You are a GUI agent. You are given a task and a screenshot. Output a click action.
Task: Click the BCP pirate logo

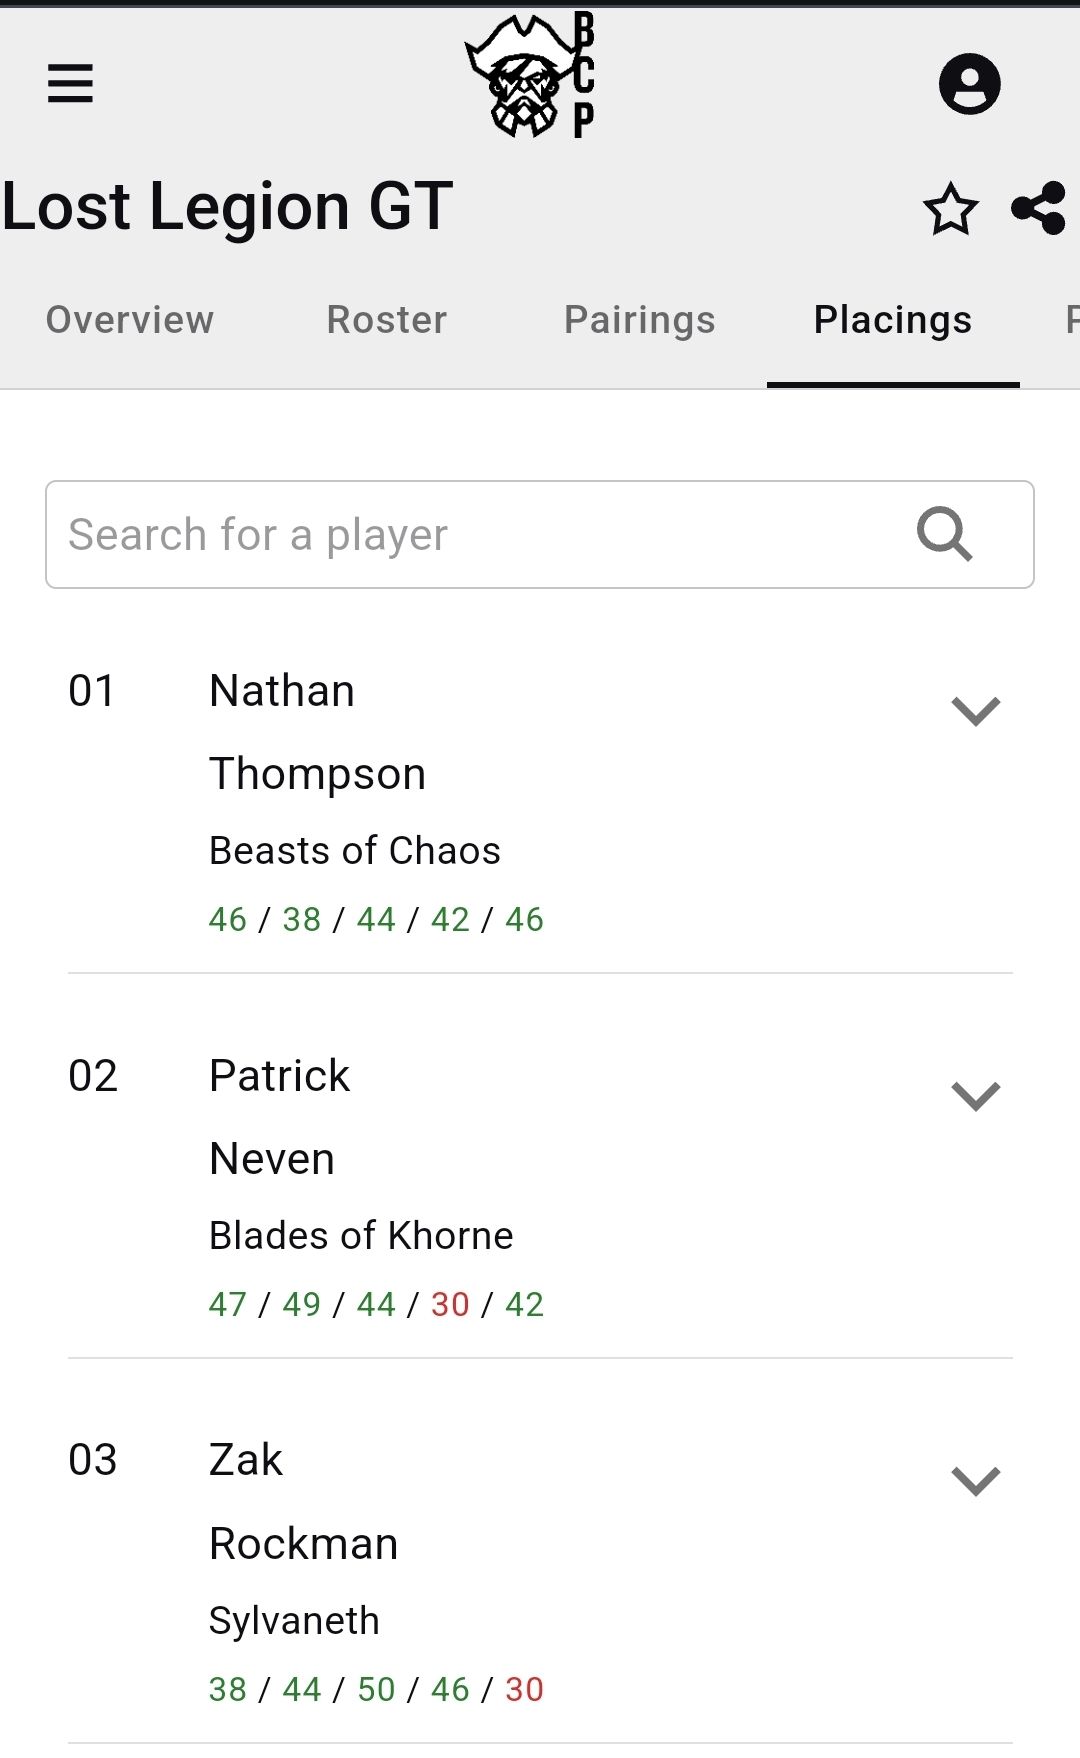point(531,76)
